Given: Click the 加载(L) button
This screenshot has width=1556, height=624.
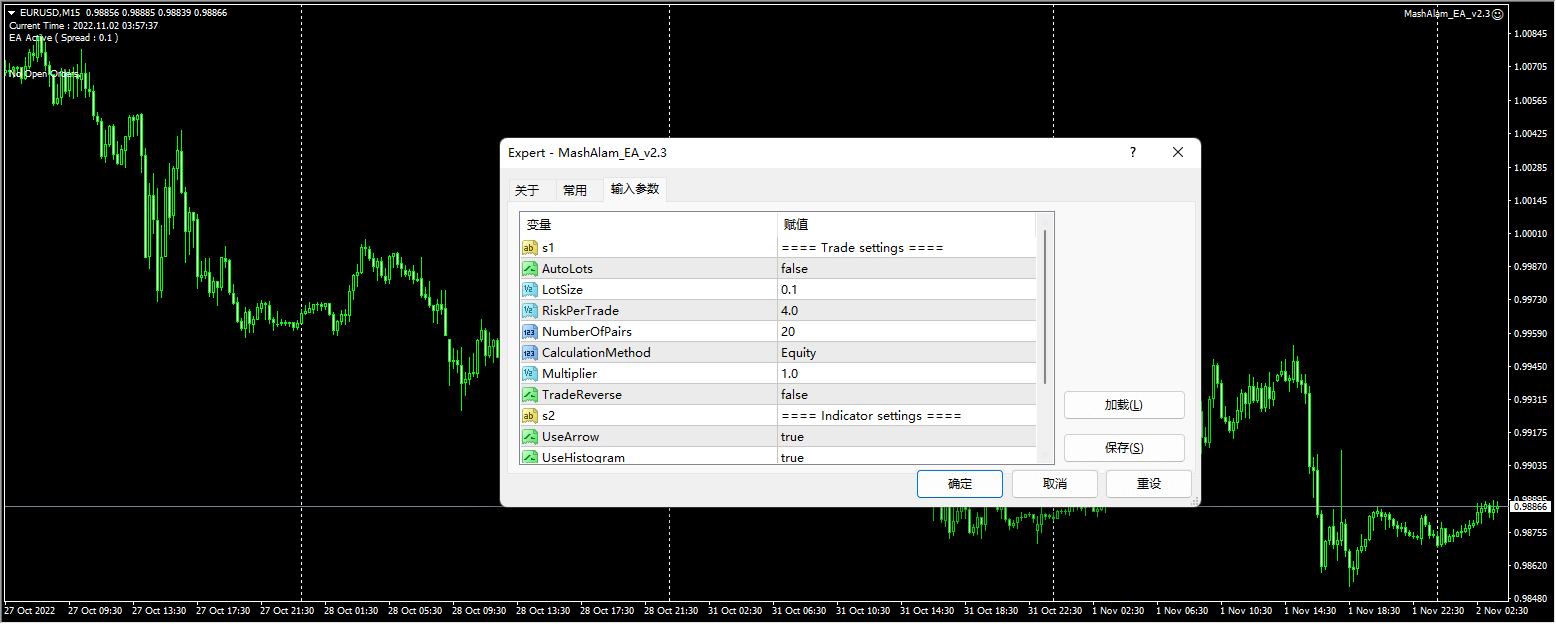Looking at the screenshot, I should pyautogui.click(x=1124, y=405).
